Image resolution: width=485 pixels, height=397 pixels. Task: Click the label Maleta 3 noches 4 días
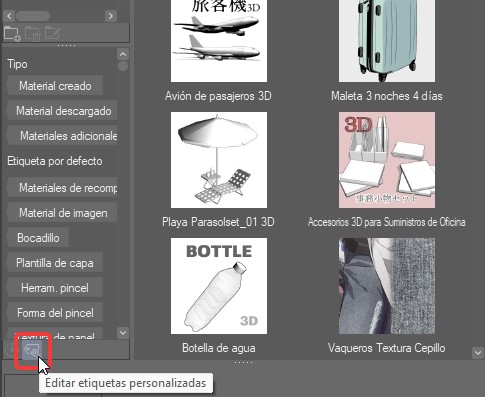coord(387,96)
